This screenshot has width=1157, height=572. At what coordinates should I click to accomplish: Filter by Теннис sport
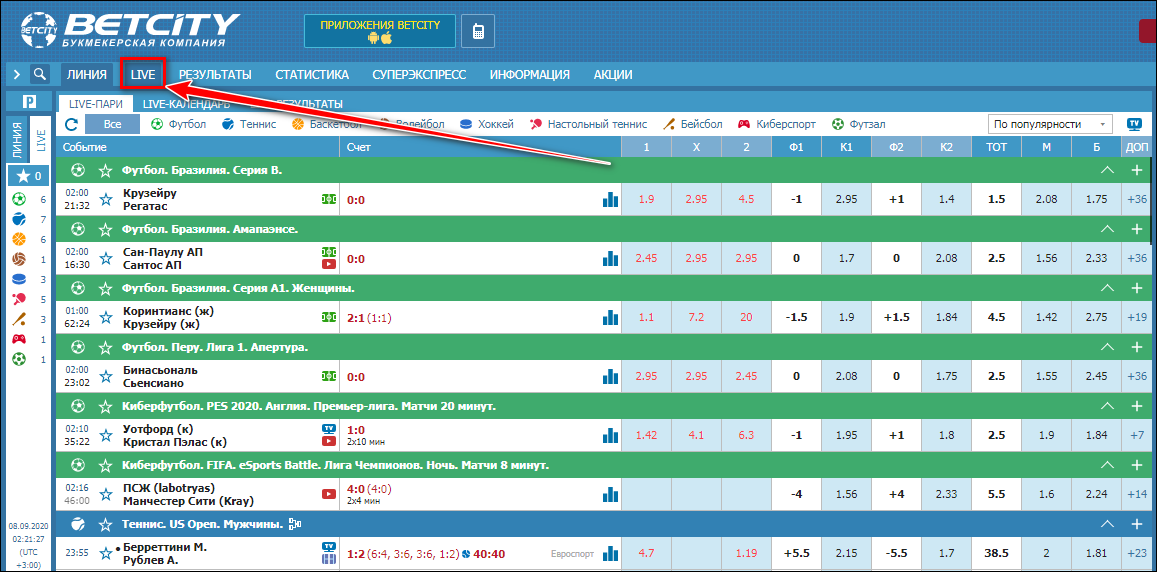click(249, 125)
